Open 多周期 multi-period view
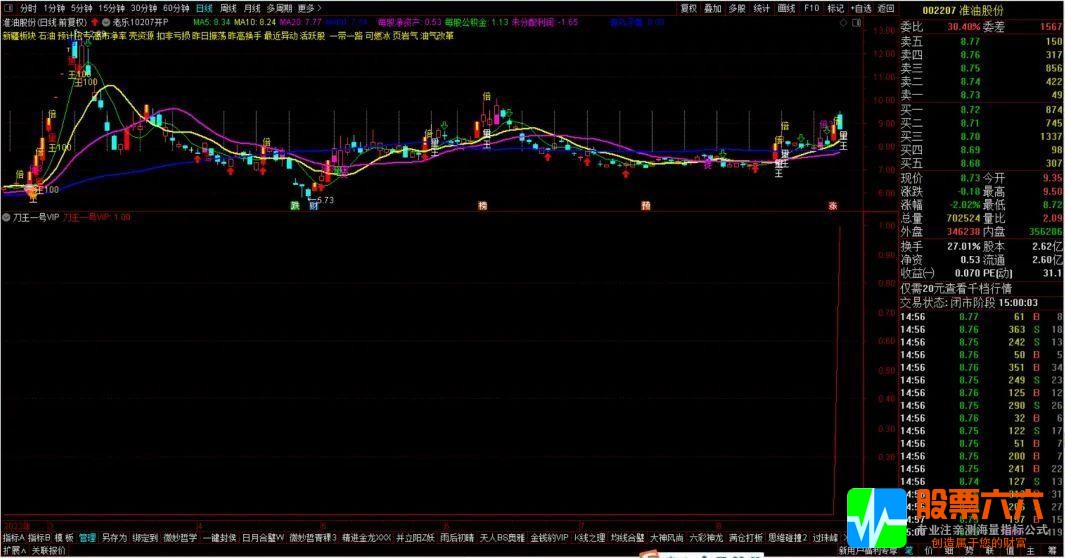The height and width of the screenshot is (558, 1065). 278,9
